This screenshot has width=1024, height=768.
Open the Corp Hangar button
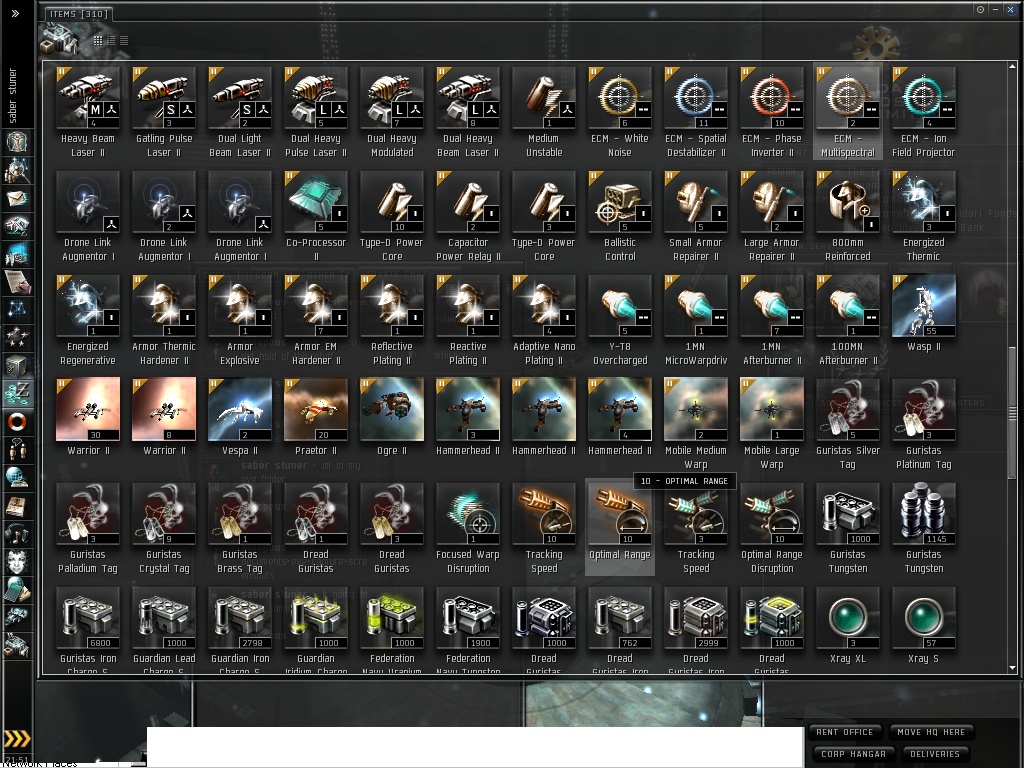pos(853,754)
